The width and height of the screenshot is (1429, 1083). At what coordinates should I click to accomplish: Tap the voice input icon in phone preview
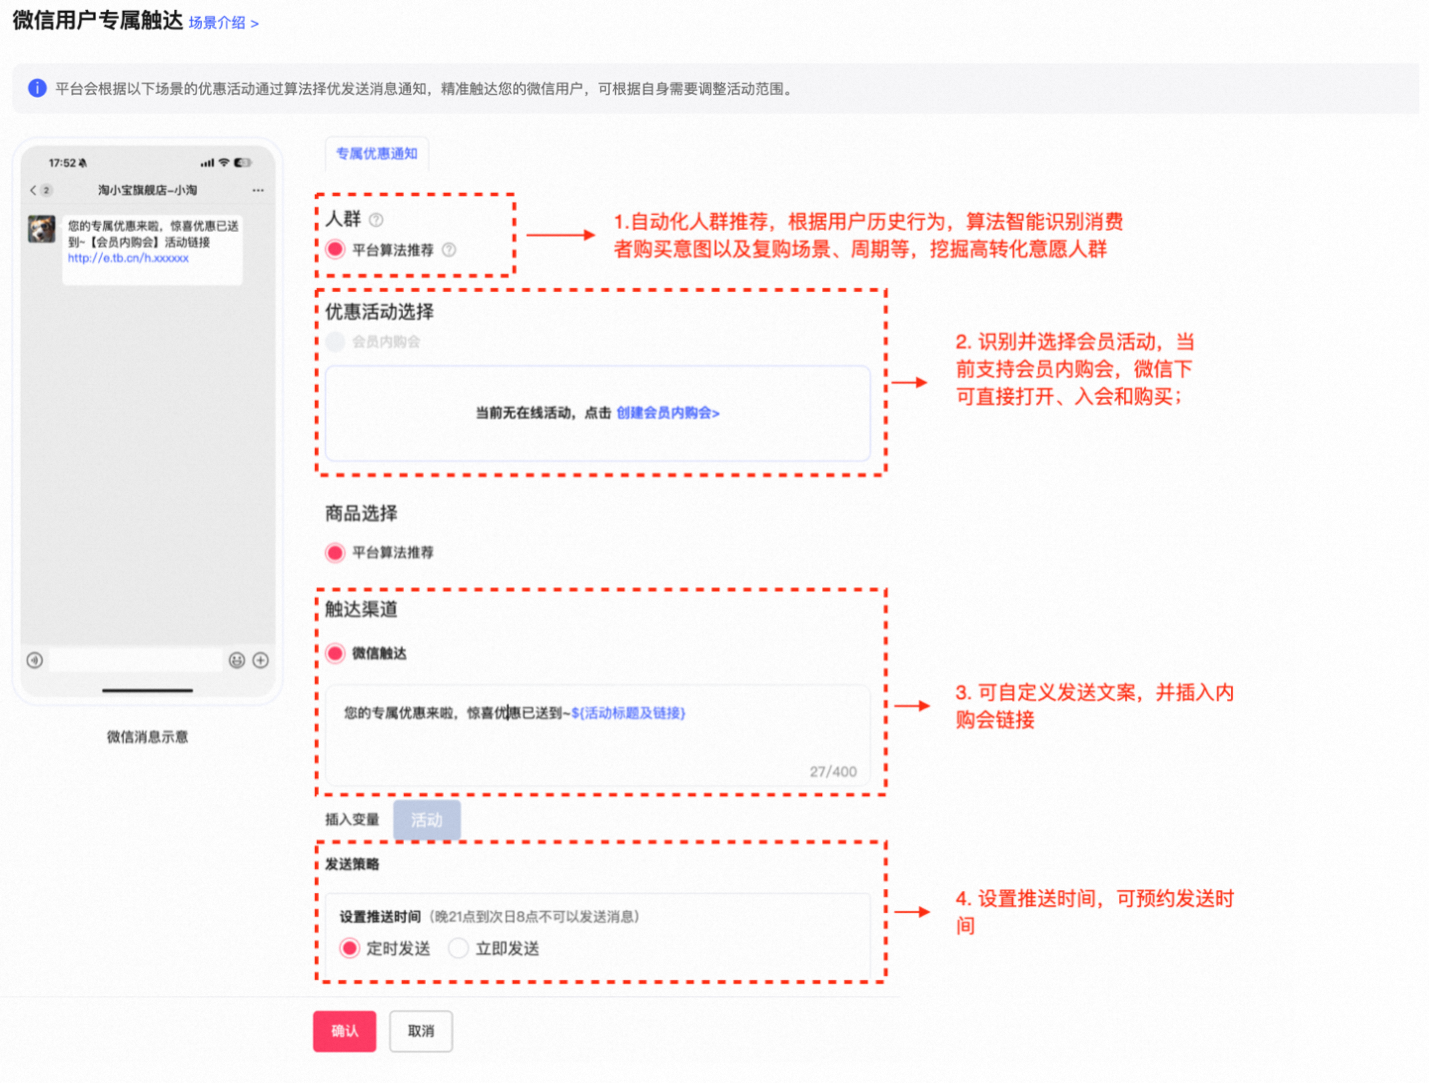click(35, 660)
